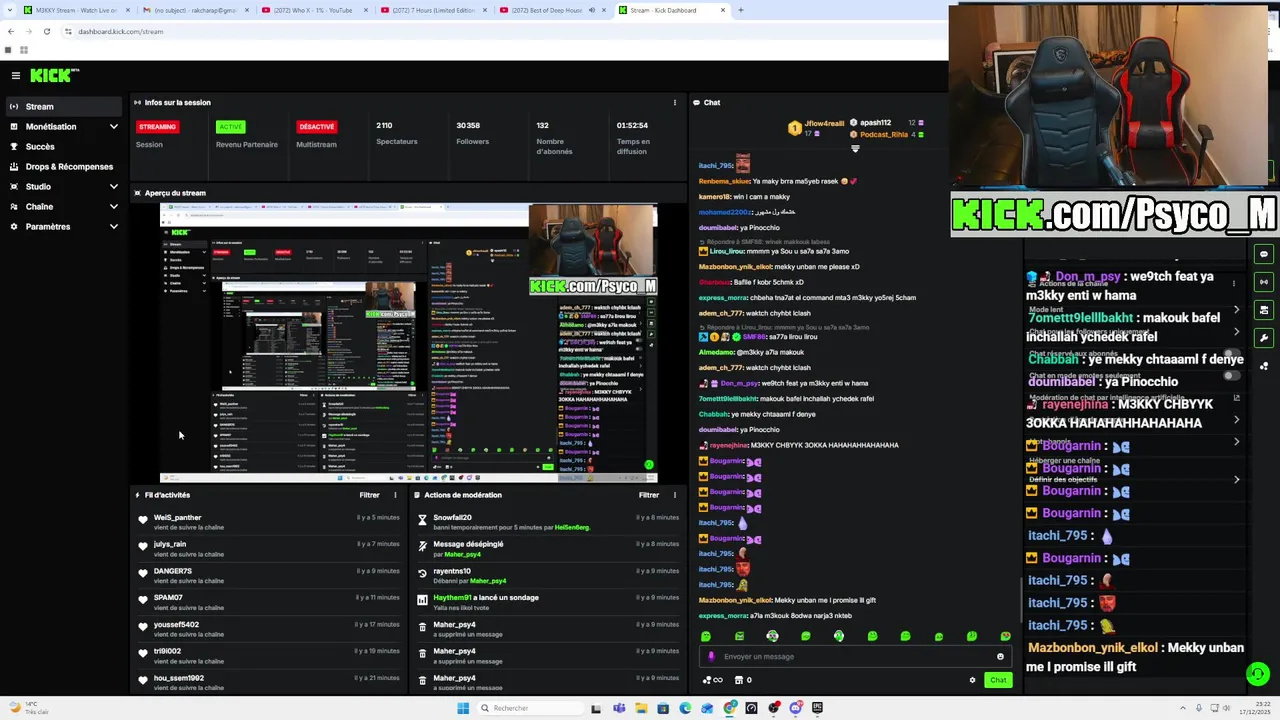Click the stream preview thumbnail
This screenshot has width=1280, height=720.
point(408,343)
